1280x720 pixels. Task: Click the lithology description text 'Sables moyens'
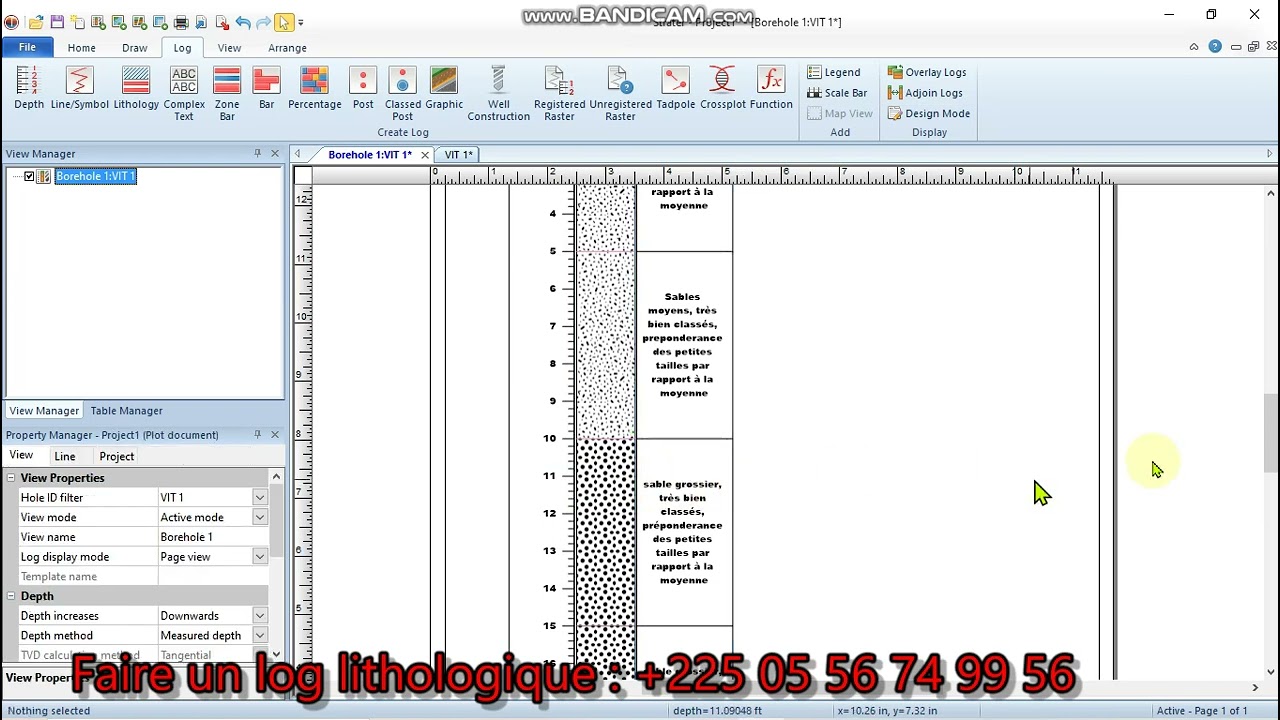point(684,344)
